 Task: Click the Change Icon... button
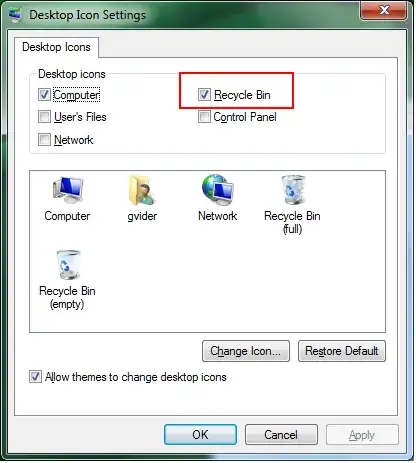(246, 351)
